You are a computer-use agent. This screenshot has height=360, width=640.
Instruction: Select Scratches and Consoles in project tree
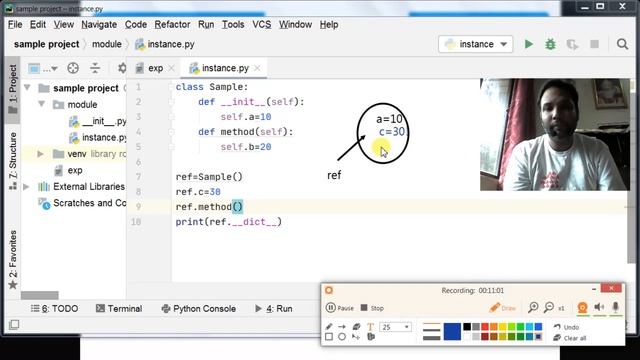pos(83,203)
